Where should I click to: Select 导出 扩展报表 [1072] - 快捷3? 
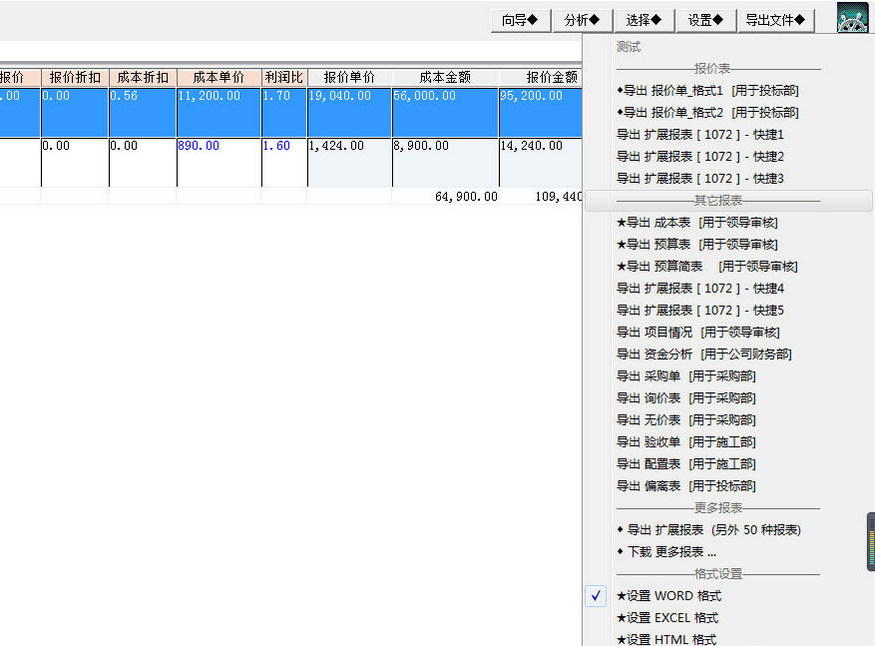[x=700, y=179]
